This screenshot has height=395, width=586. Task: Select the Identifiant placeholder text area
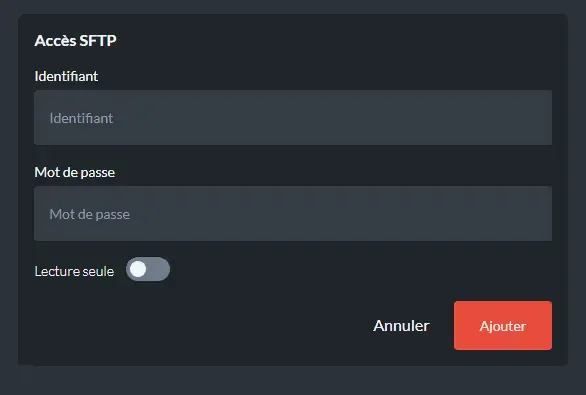point(81,118)
